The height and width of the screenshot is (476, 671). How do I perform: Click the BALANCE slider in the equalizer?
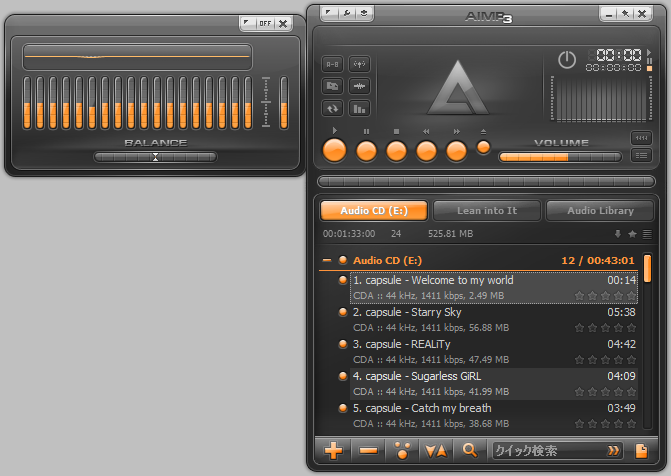pos(155,157)
